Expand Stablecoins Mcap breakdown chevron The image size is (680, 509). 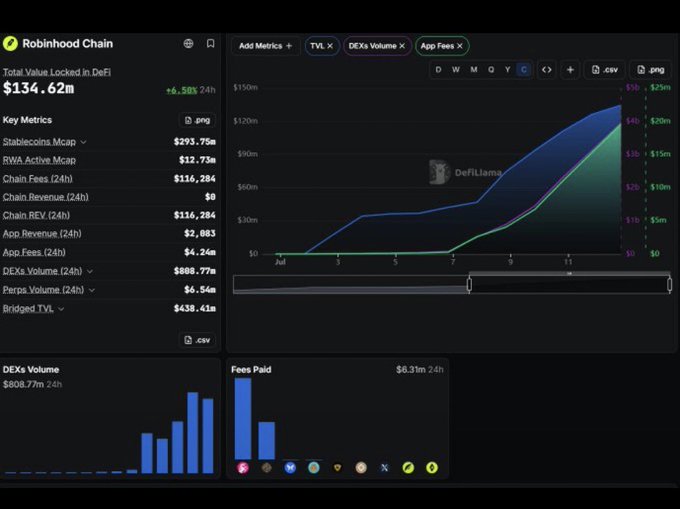coord(83,142)
